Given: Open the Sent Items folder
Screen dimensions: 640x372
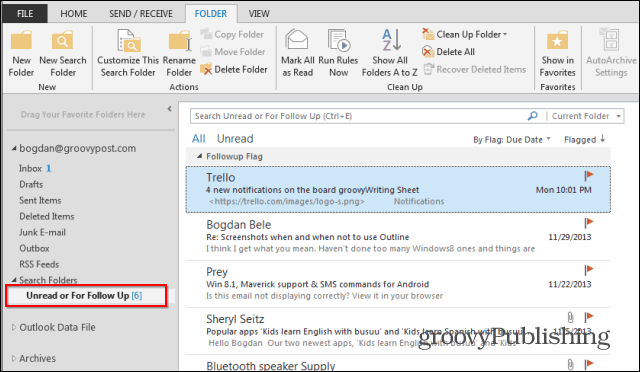Looking at the screenshot, I should point(40,200).
